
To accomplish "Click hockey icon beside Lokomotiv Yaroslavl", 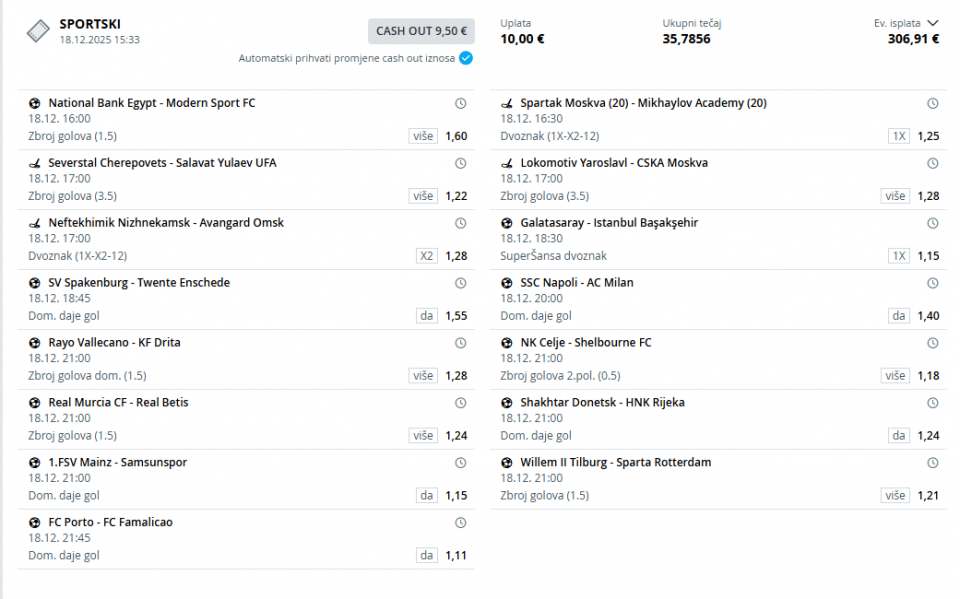I will (506, 163).
